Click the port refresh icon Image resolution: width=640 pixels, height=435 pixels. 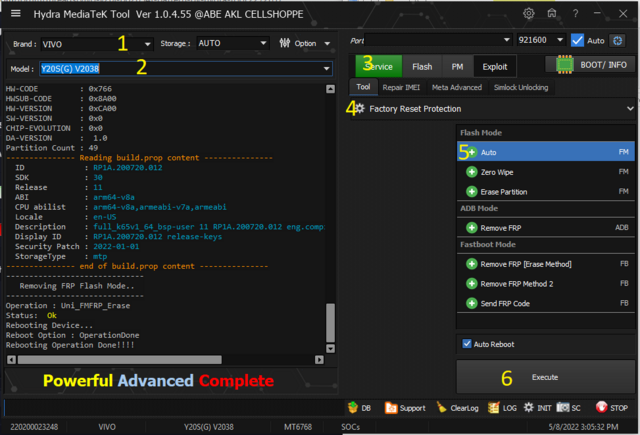tap(618, 40)
